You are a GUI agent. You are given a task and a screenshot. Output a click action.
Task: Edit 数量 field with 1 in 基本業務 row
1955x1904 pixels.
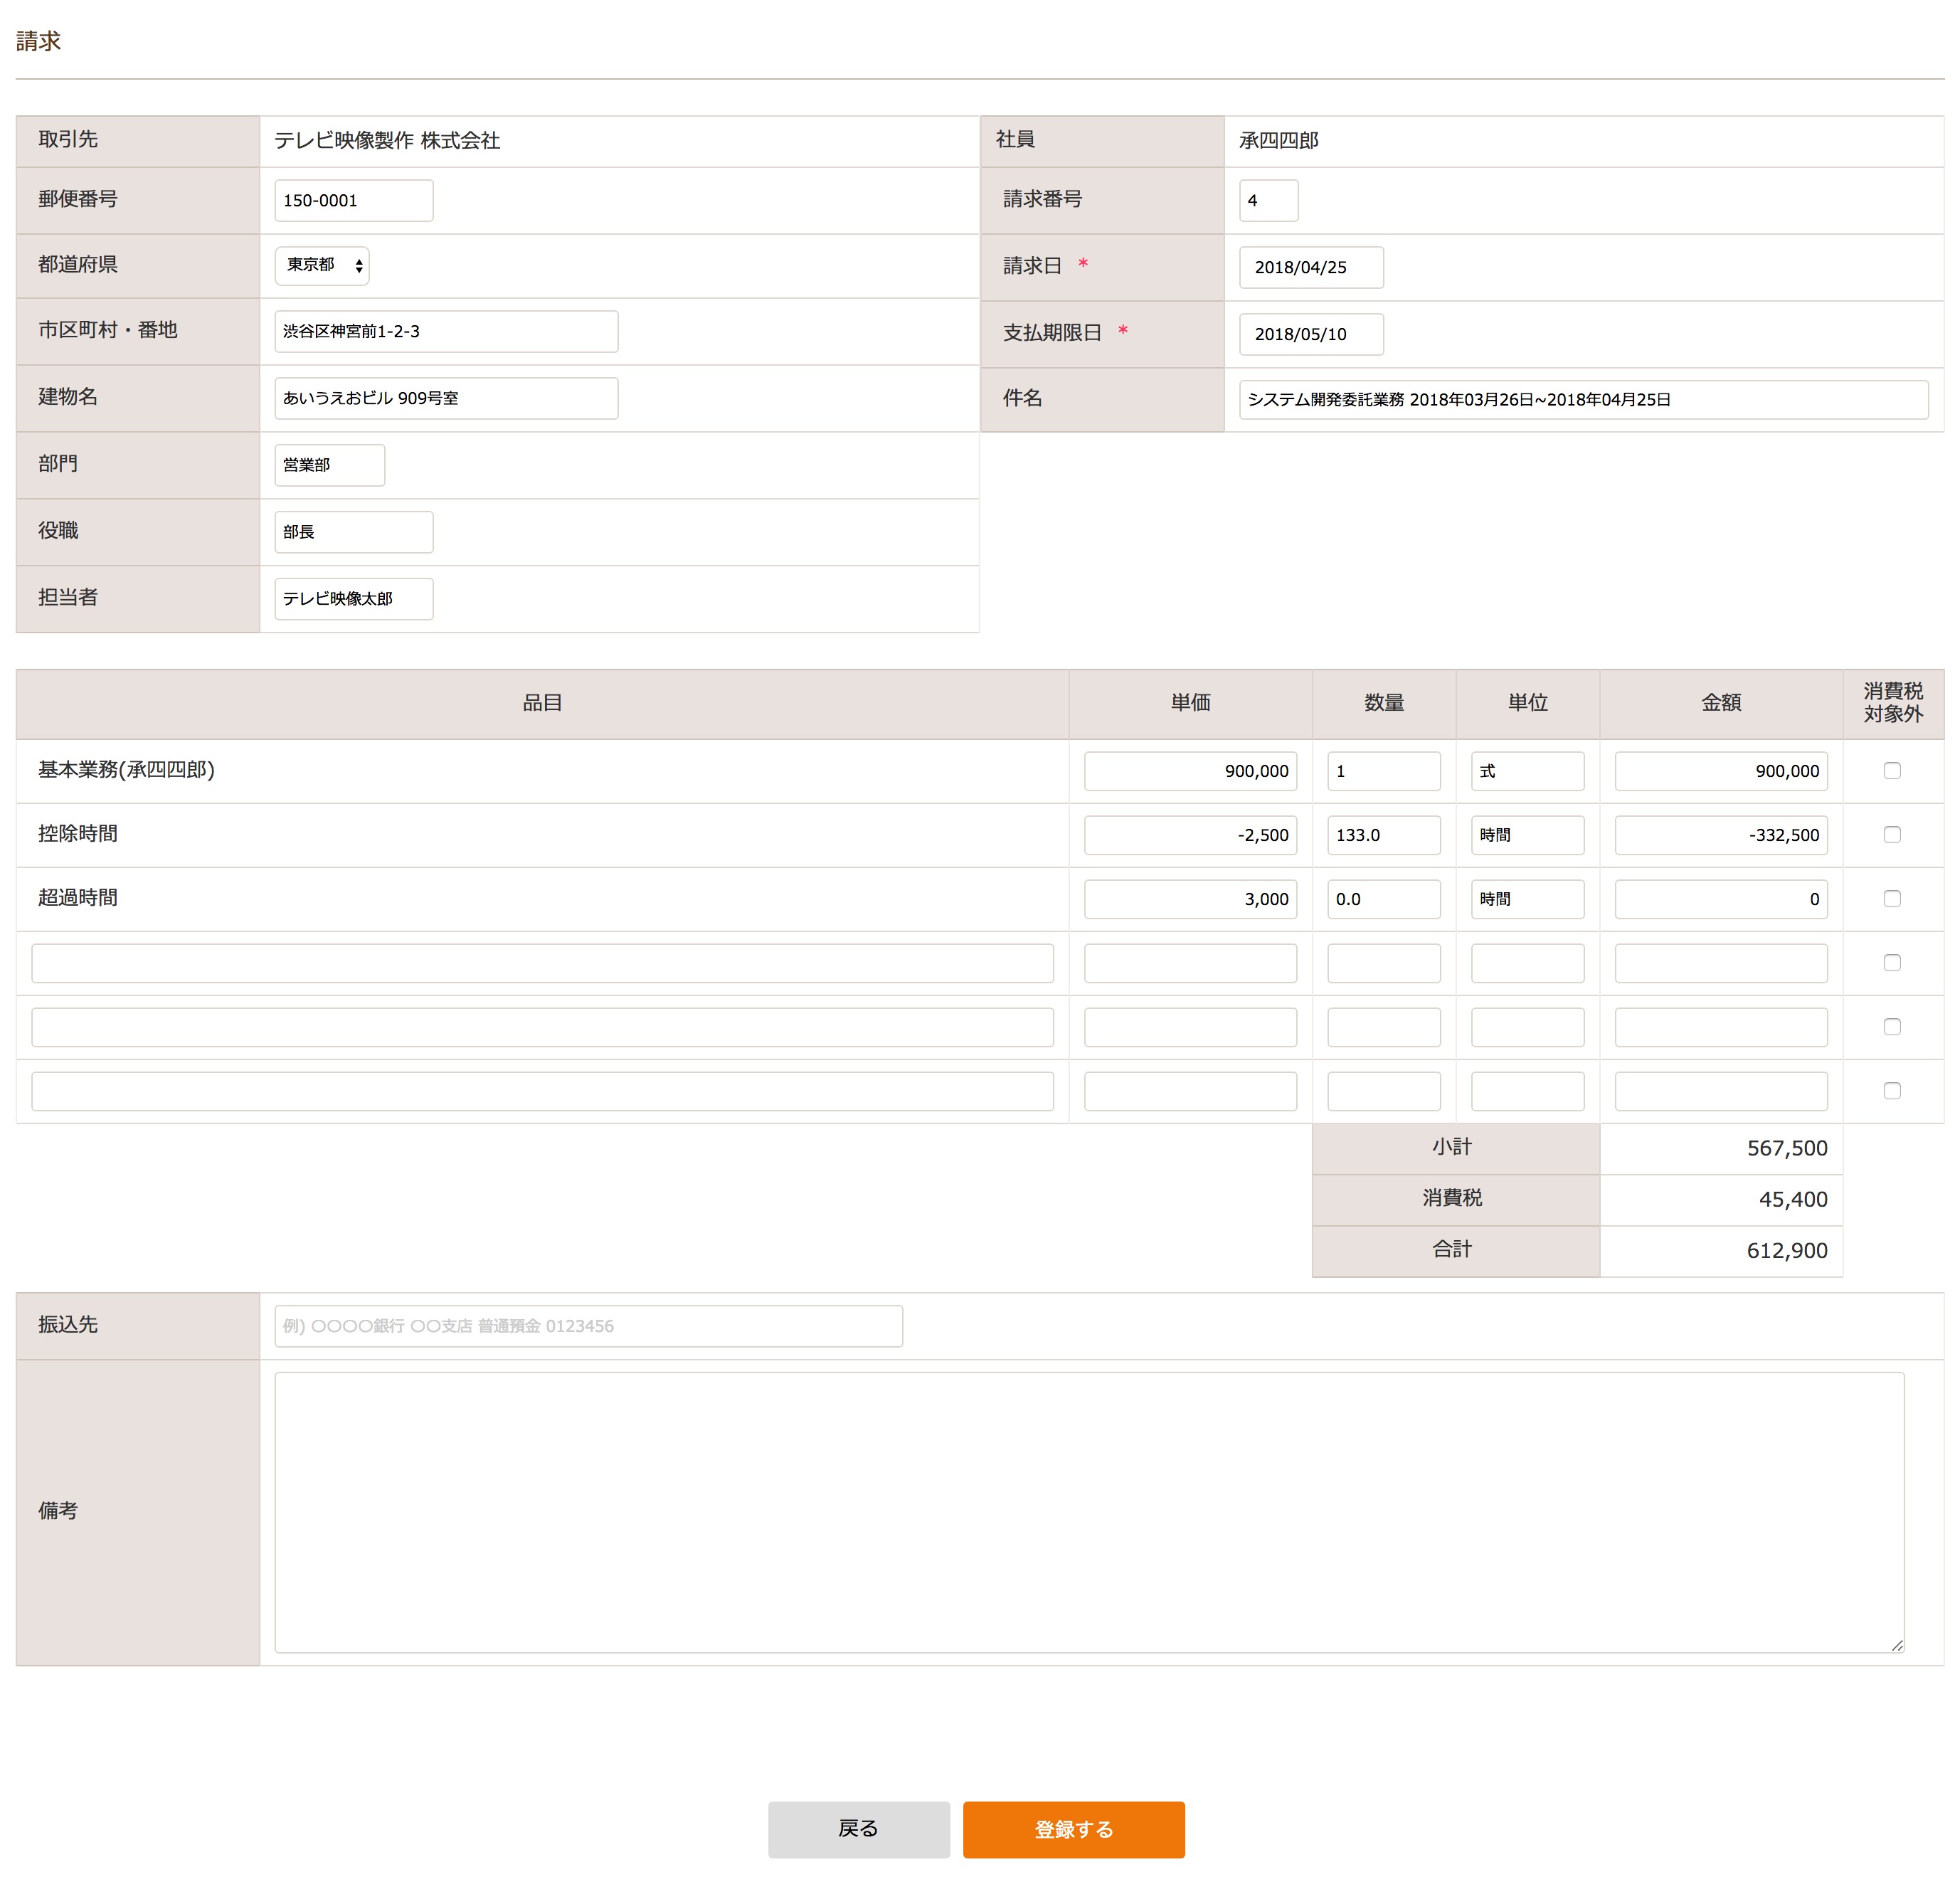(x=1383, y=771)
